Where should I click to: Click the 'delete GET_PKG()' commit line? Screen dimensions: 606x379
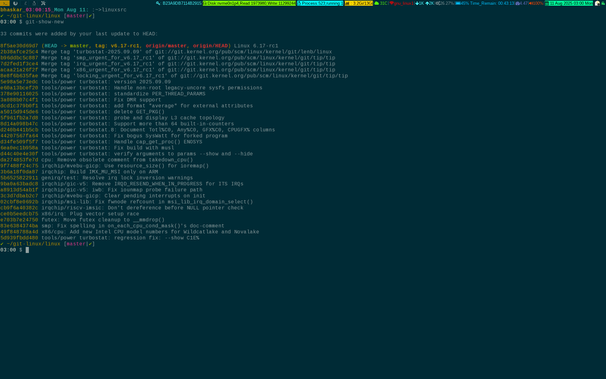[x=82, y=112]
